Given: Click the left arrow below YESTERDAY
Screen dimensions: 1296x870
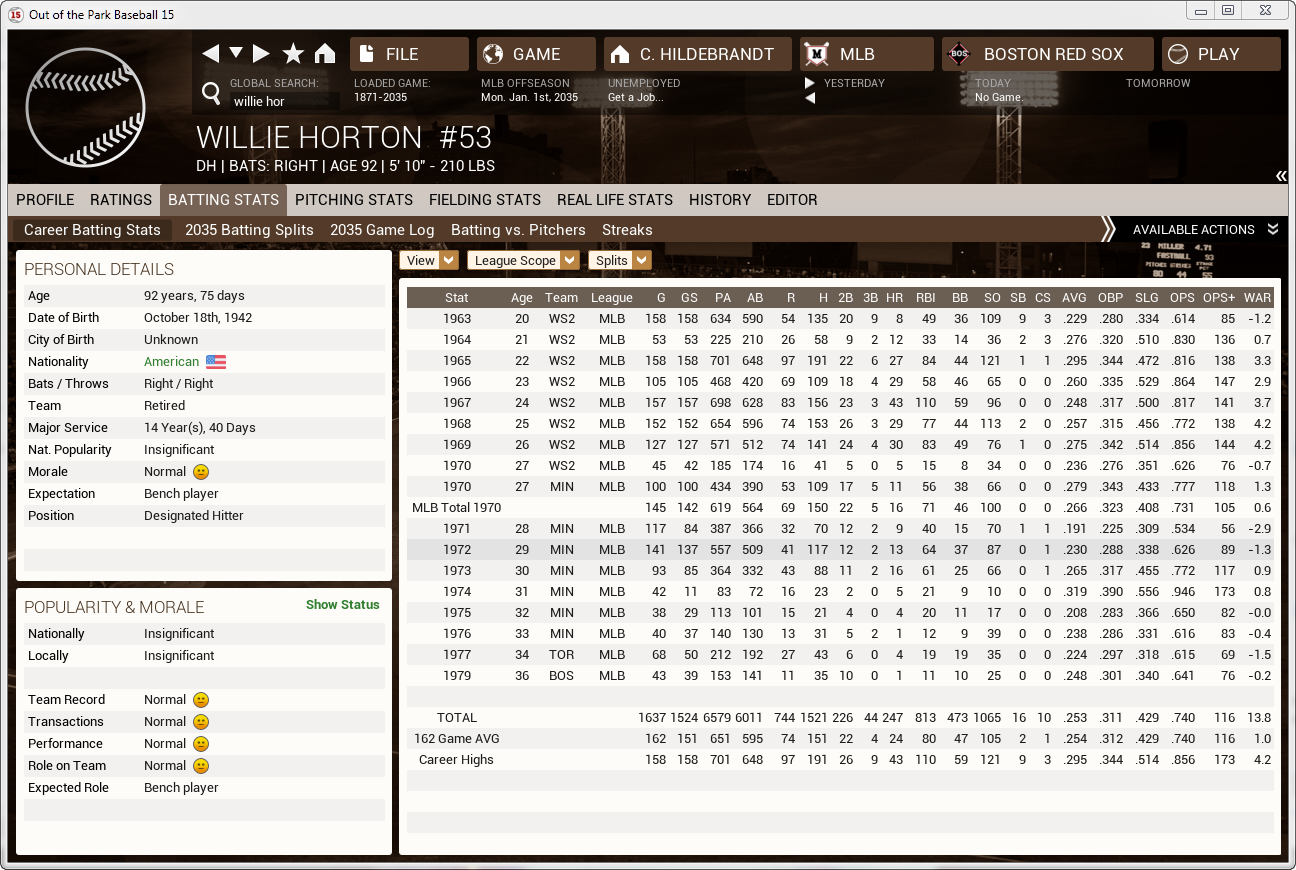Looking at the screenshot, I should click(810, 98).
